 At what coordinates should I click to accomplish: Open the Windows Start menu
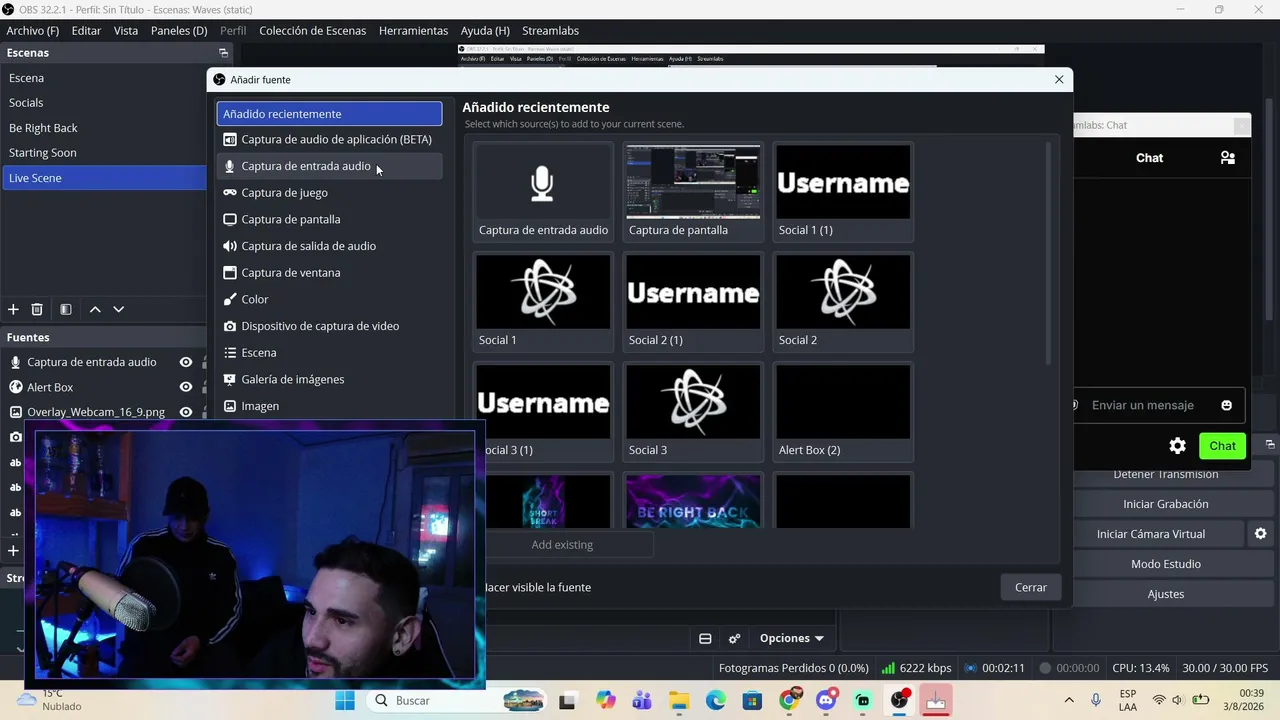click(x=345, y=701)
